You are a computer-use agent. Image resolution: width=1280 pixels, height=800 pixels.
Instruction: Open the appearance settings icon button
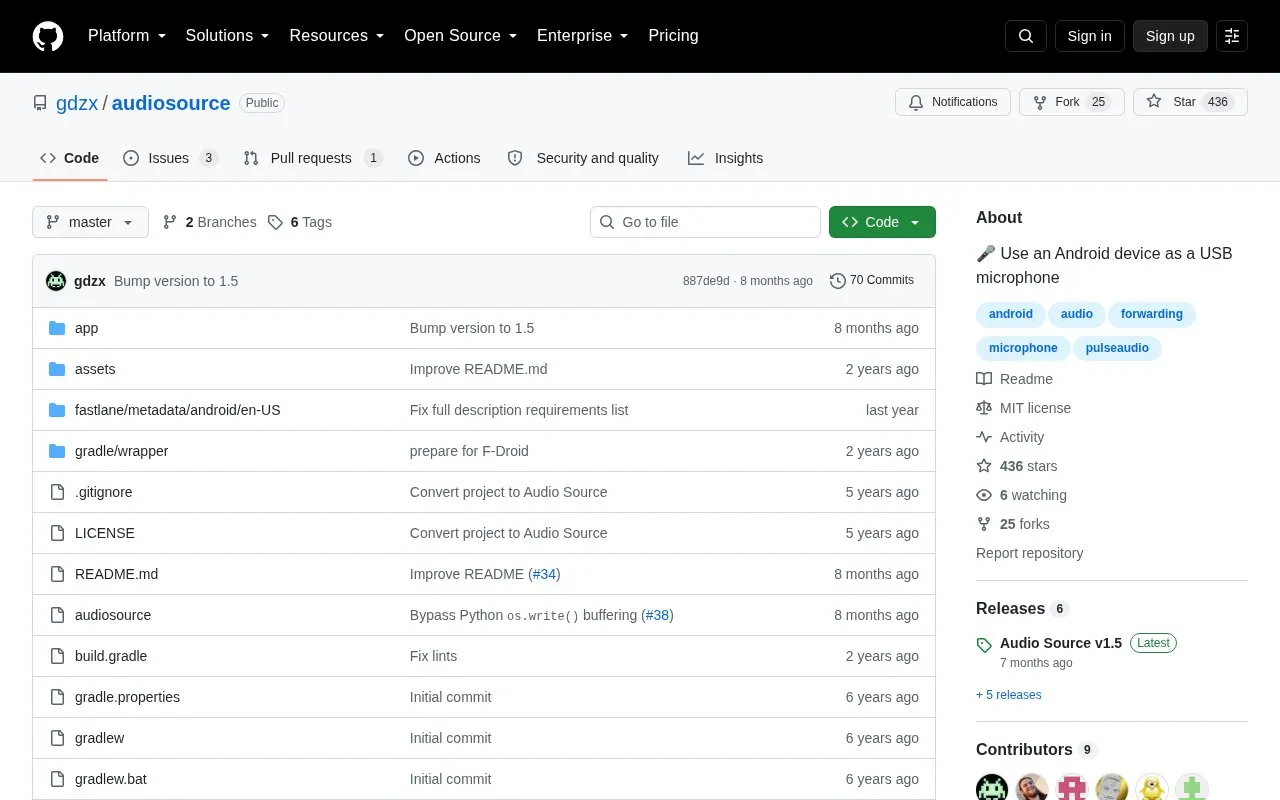1232,36
